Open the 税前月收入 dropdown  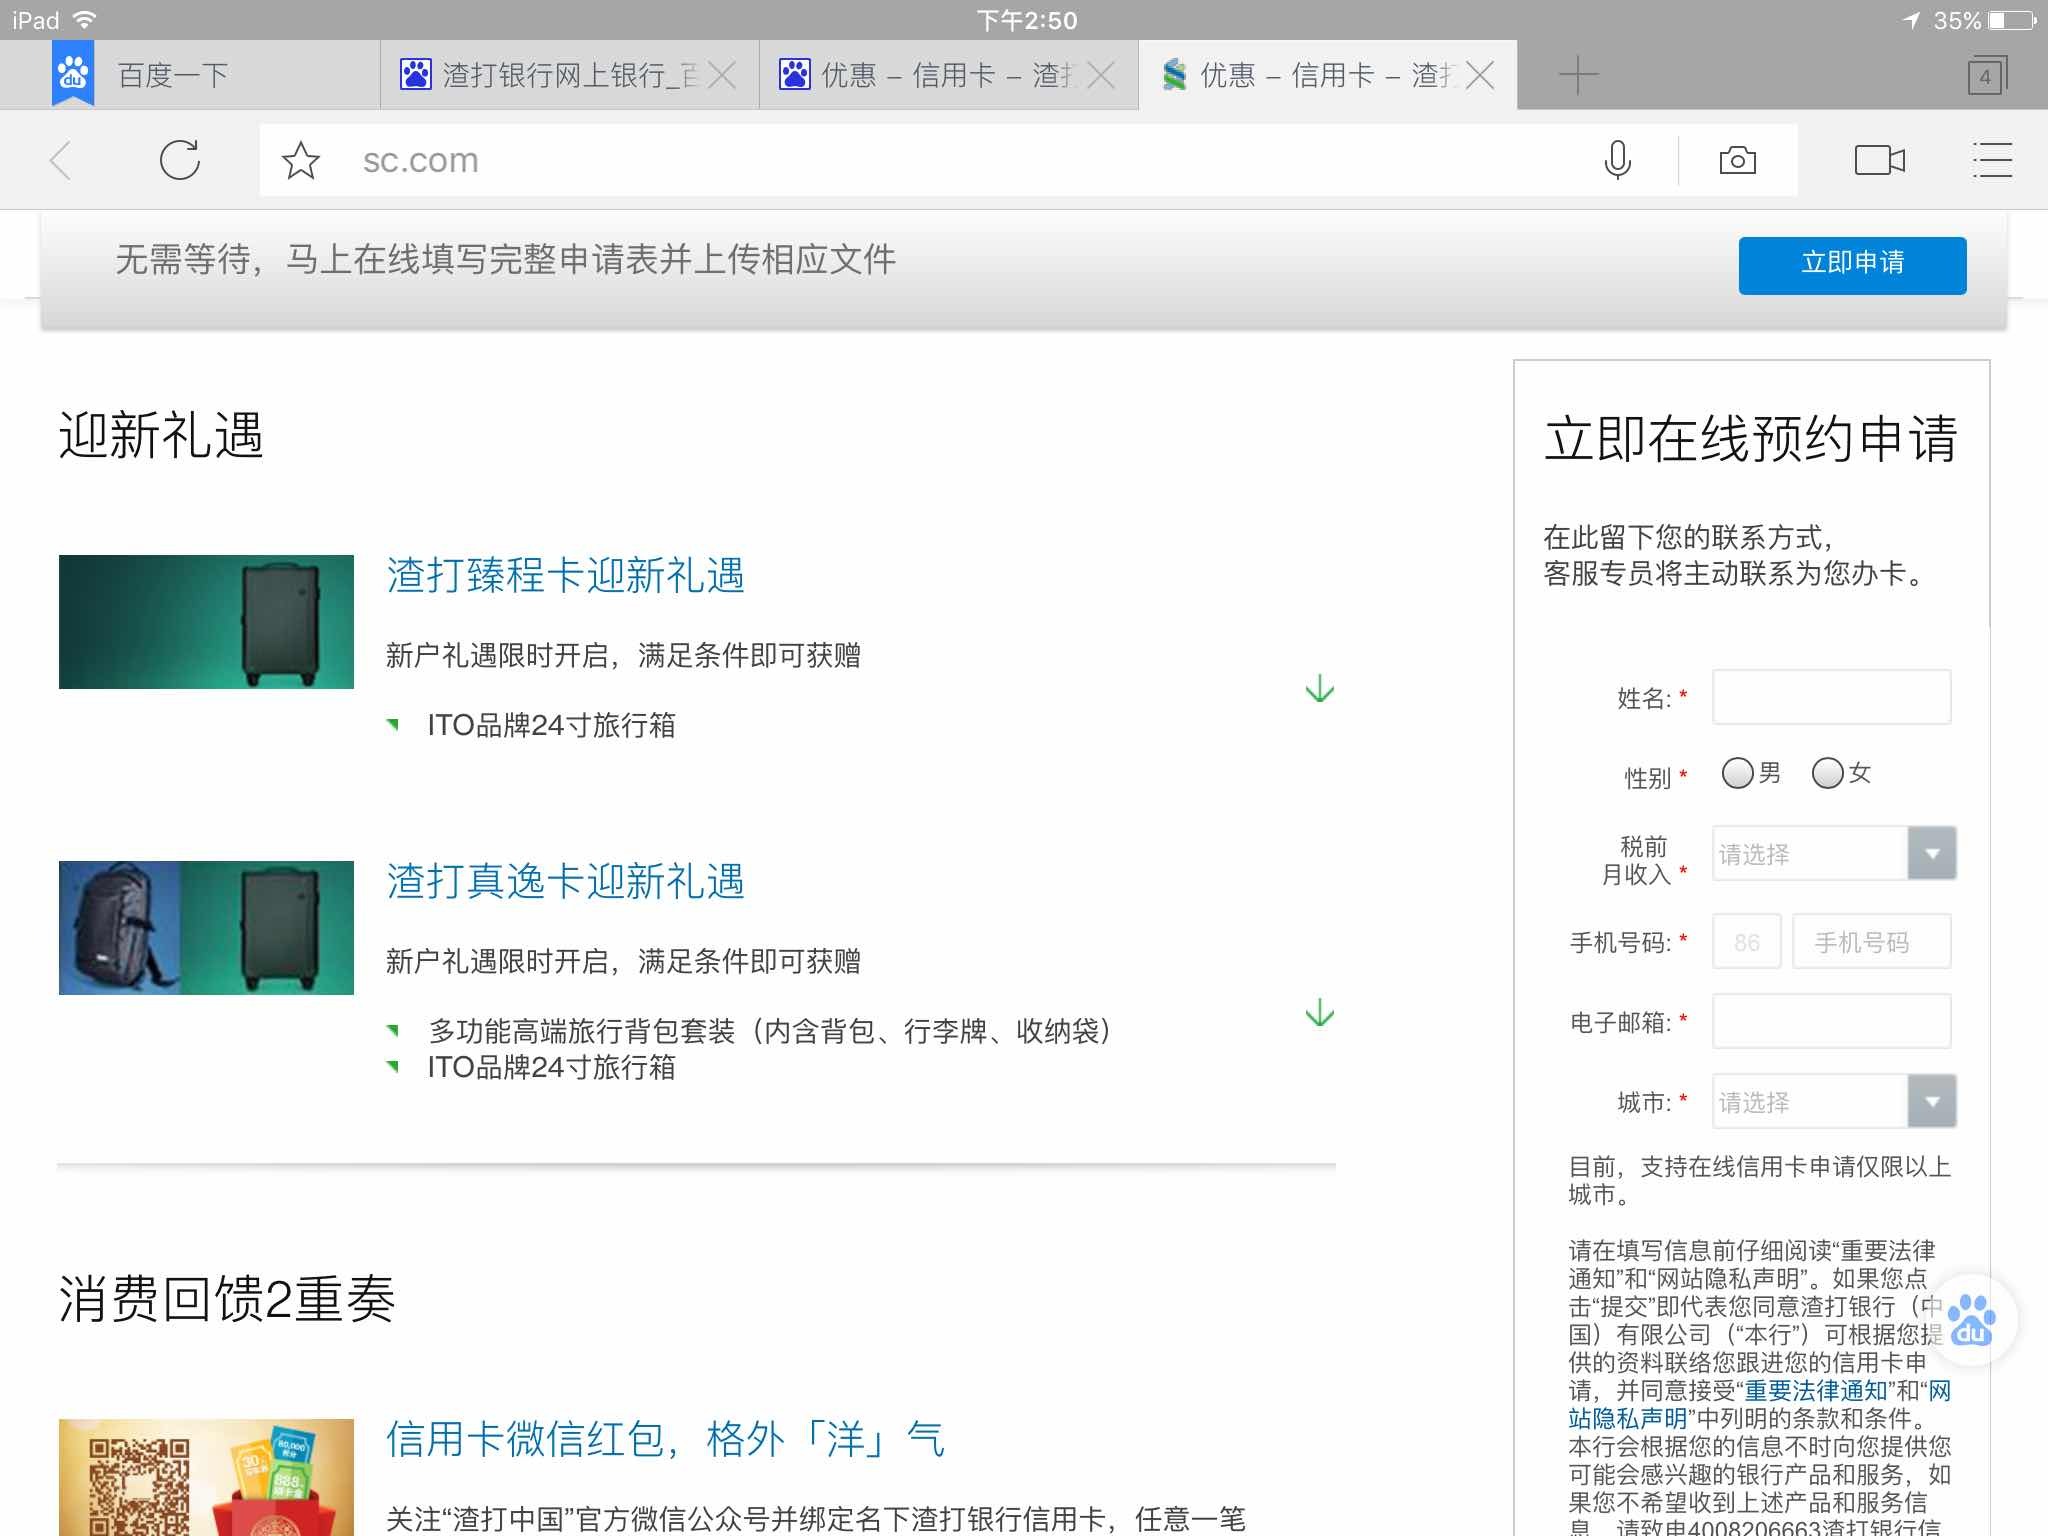click(1834, 853)
